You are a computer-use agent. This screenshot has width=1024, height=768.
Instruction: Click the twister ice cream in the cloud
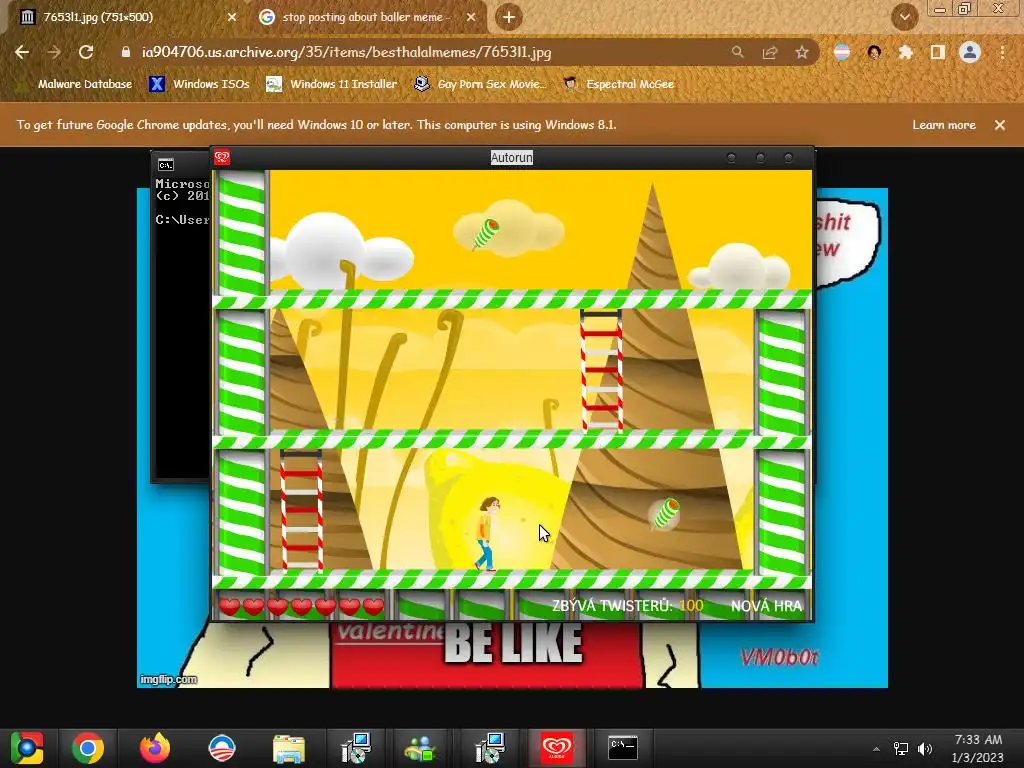tap(486, 234)
